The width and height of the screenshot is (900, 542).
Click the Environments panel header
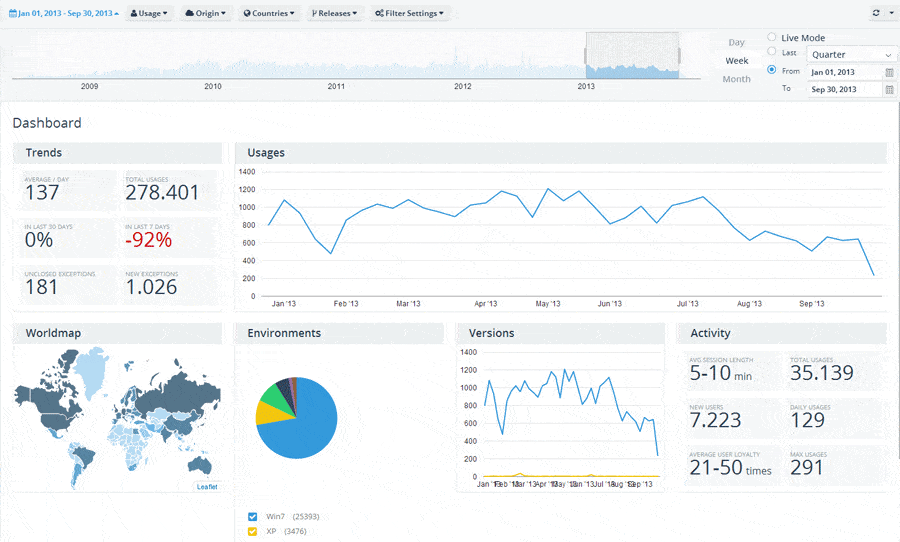pos(339,333)
